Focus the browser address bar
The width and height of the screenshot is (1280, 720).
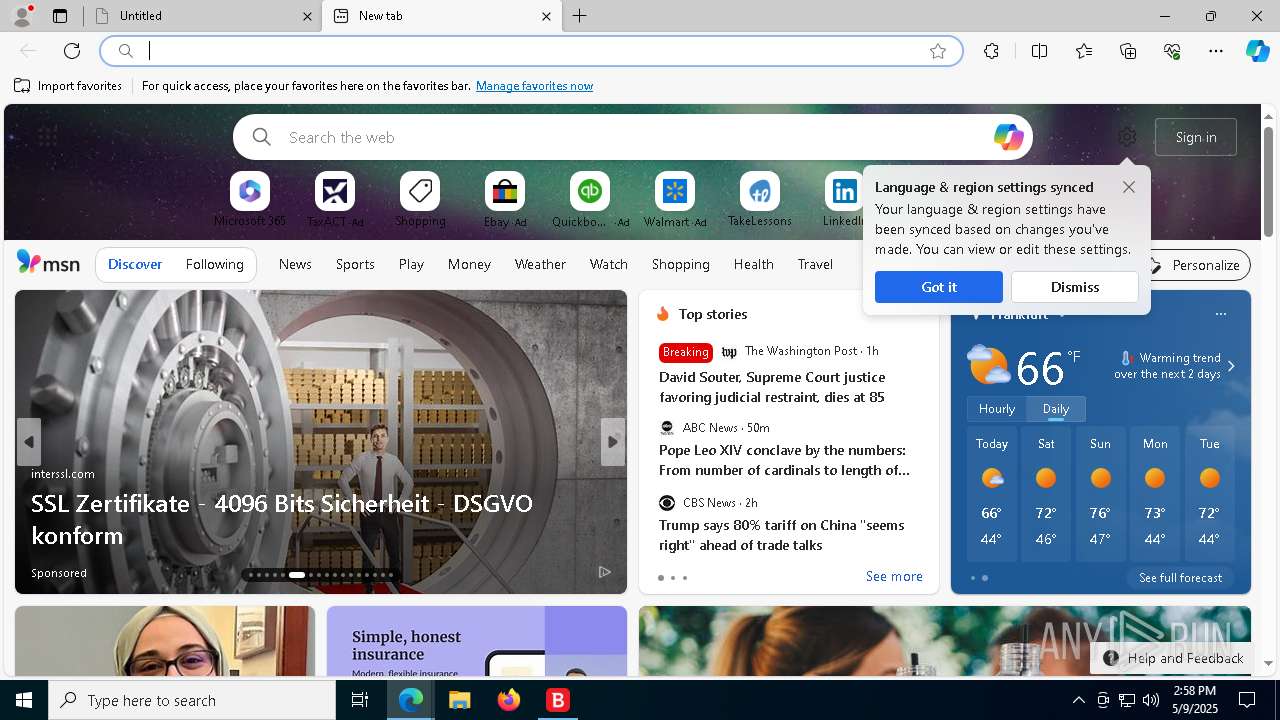[530, 51]
